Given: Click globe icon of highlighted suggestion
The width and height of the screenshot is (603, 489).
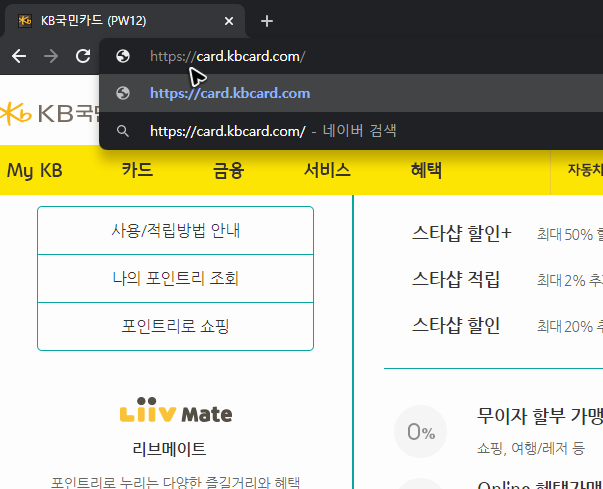Looking at the screenshot, I should [x=123, y=93].
